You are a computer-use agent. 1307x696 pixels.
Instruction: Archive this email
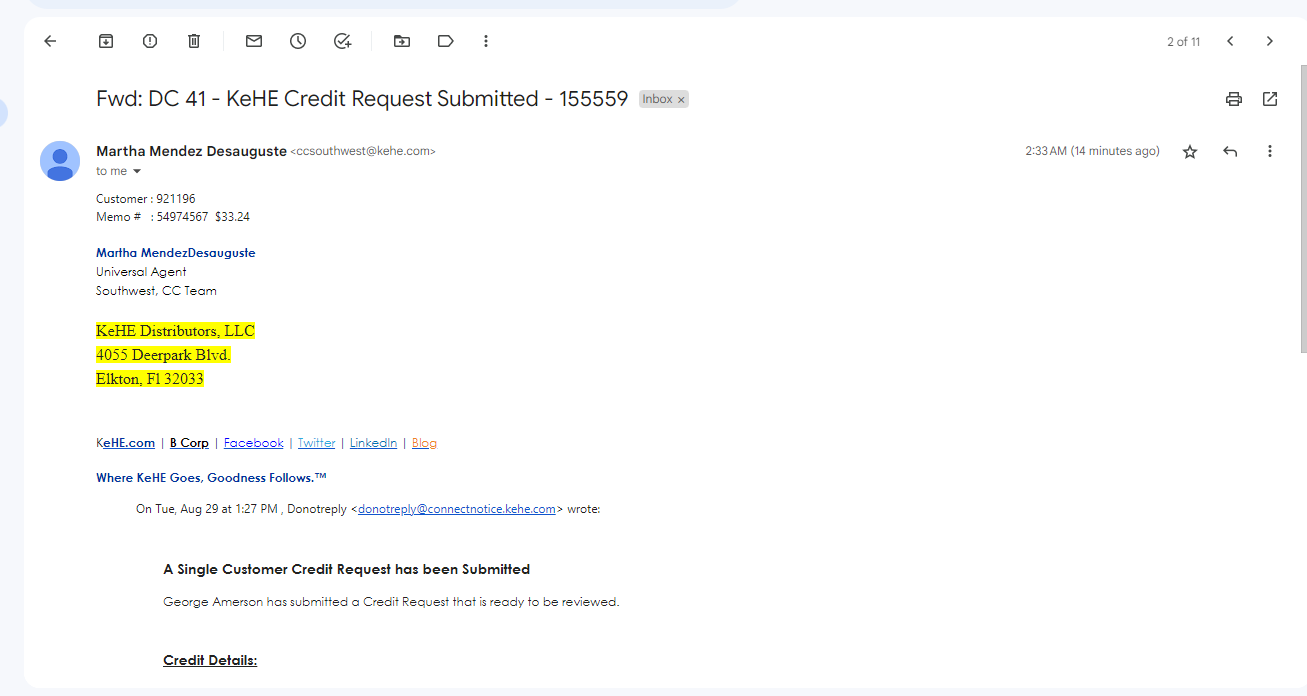[x=106, y=41]
